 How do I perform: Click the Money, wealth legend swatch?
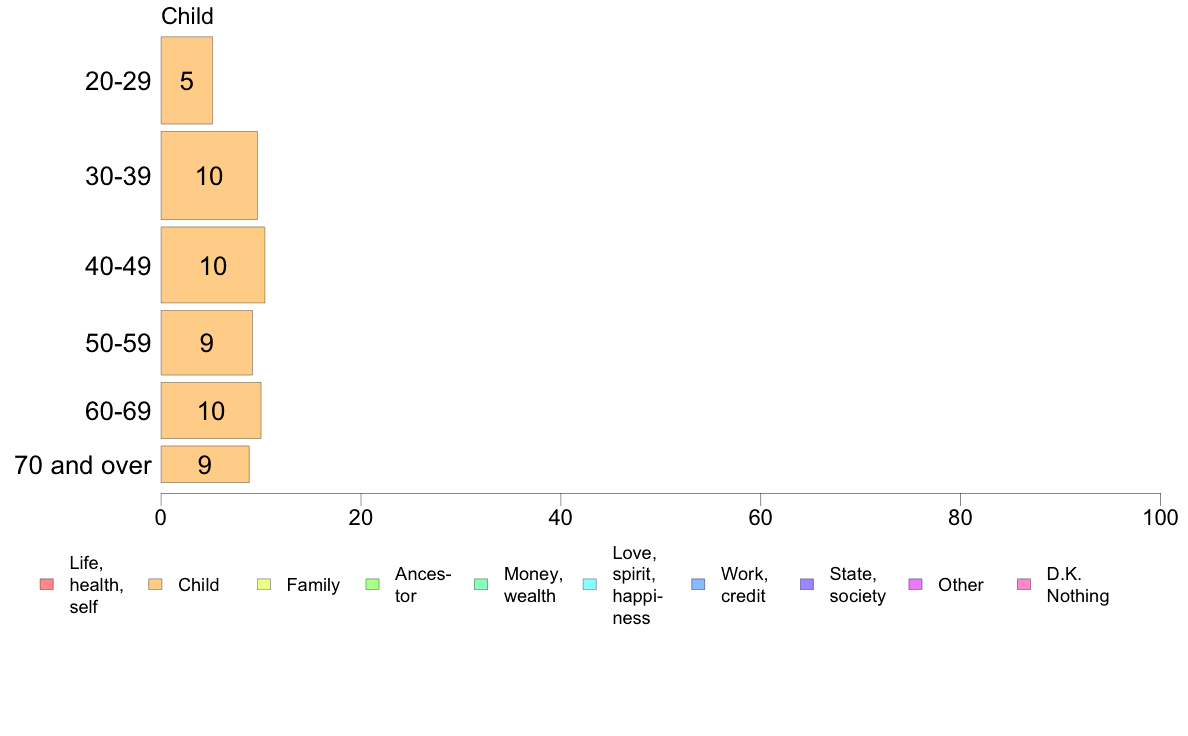(481, 584)
